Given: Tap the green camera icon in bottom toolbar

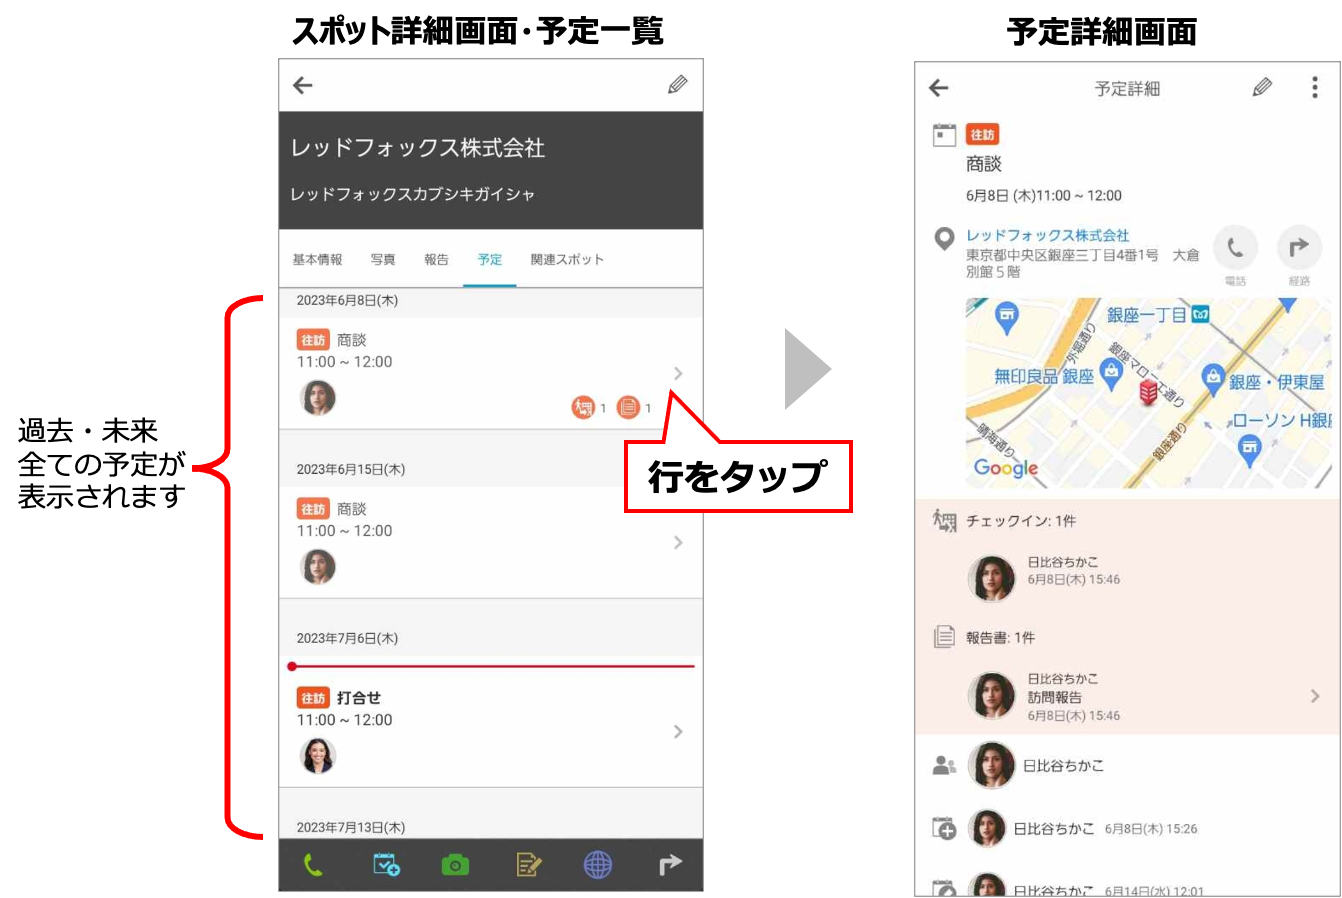Looking at the screenshot, I should 455,865.
